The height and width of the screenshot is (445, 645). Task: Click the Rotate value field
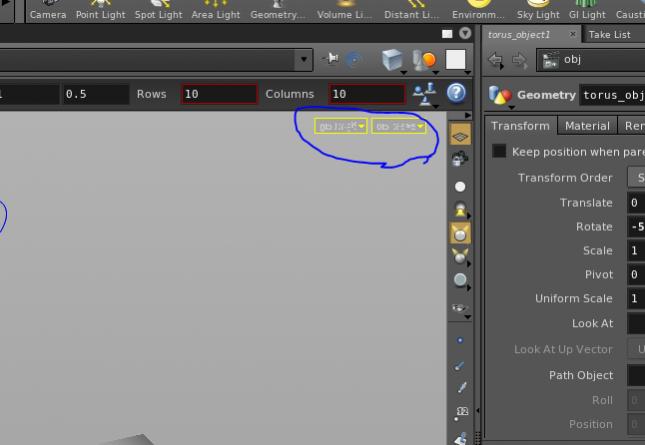tap(636, 227)
